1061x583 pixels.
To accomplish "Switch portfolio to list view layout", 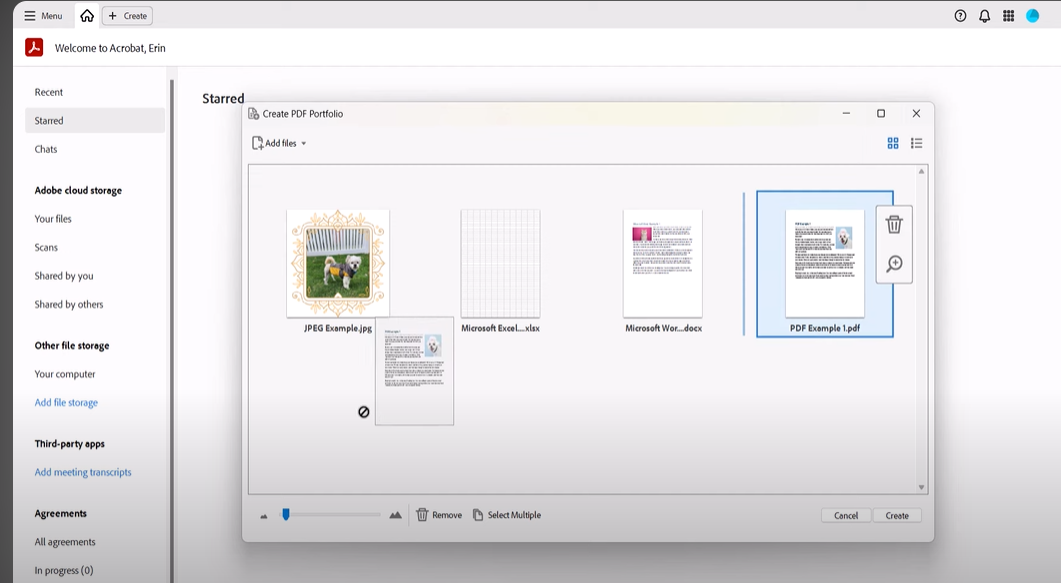I will pyautogui.click(x=916, y=143).
